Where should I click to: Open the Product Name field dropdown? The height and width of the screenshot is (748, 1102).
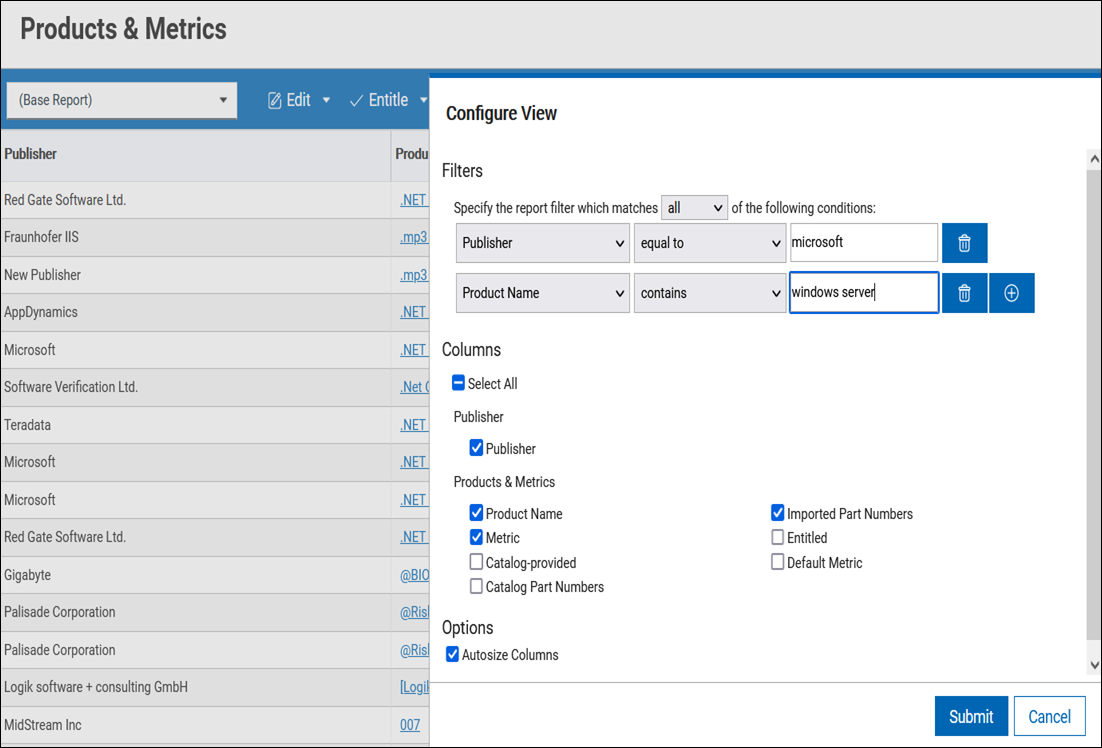pyautogui.click(x=543, y=293)
